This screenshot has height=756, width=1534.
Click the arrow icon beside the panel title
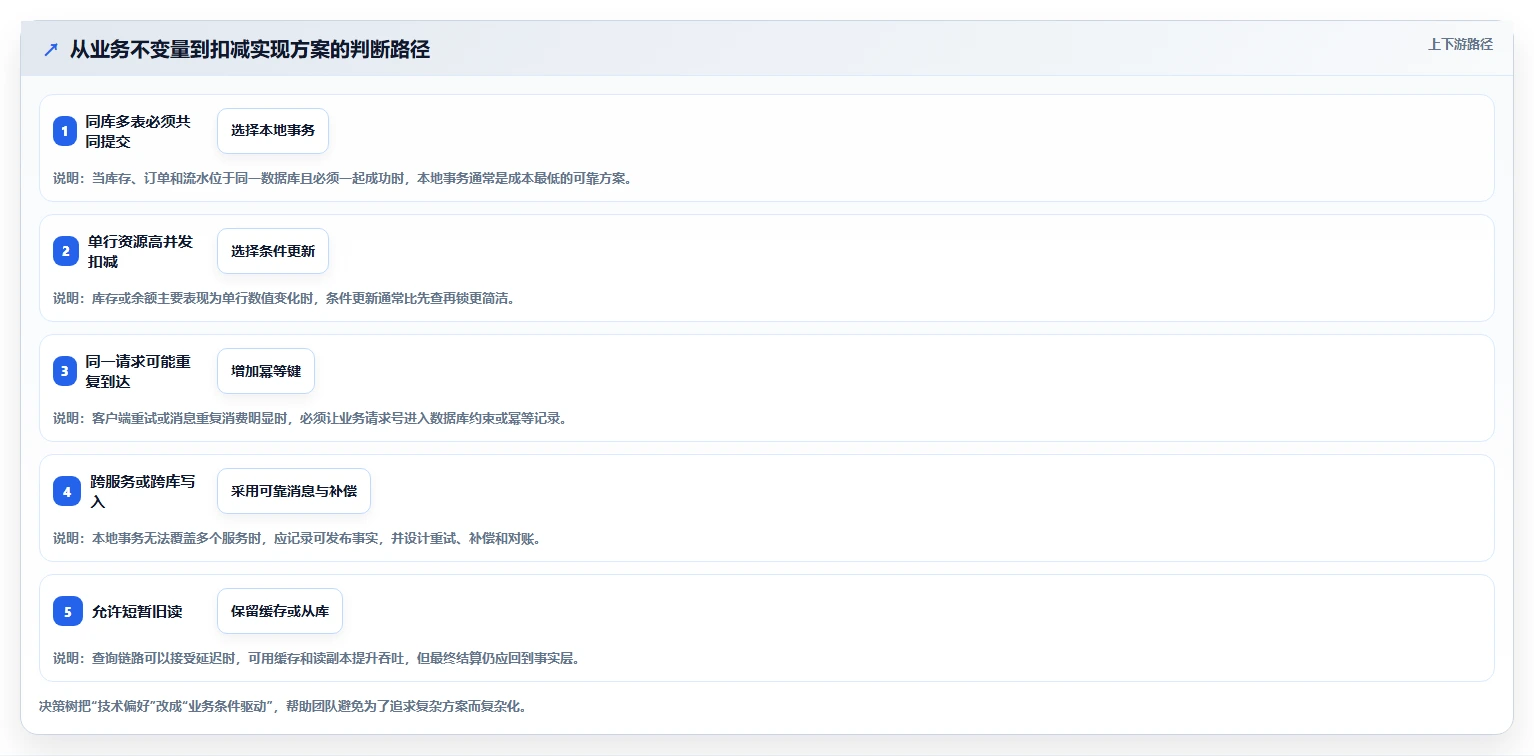point(51,49)
